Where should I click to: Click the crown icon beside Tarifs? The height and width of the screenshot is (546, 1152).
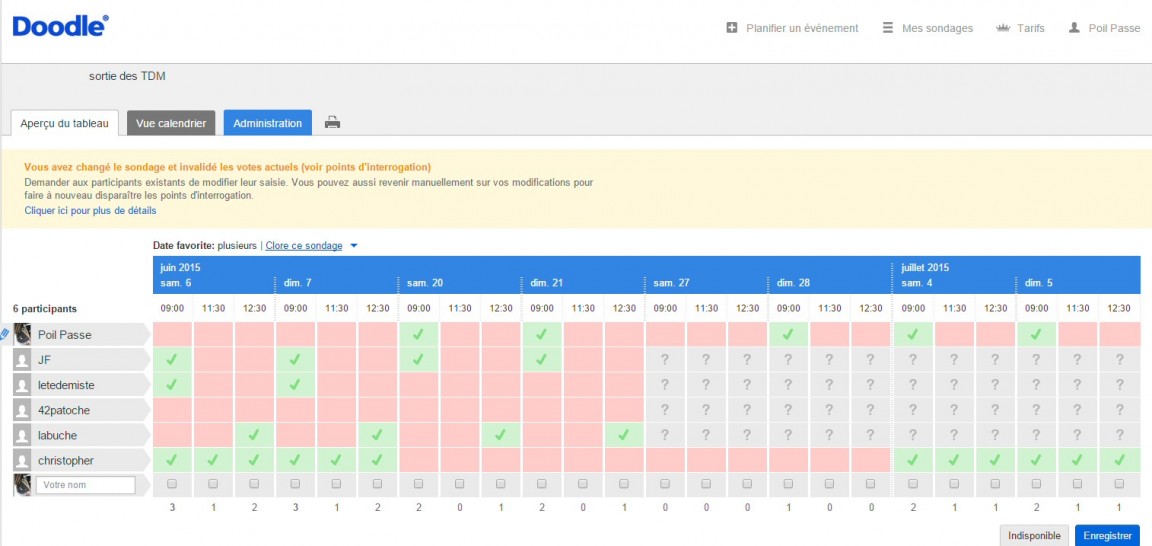tap(1003, 28)
